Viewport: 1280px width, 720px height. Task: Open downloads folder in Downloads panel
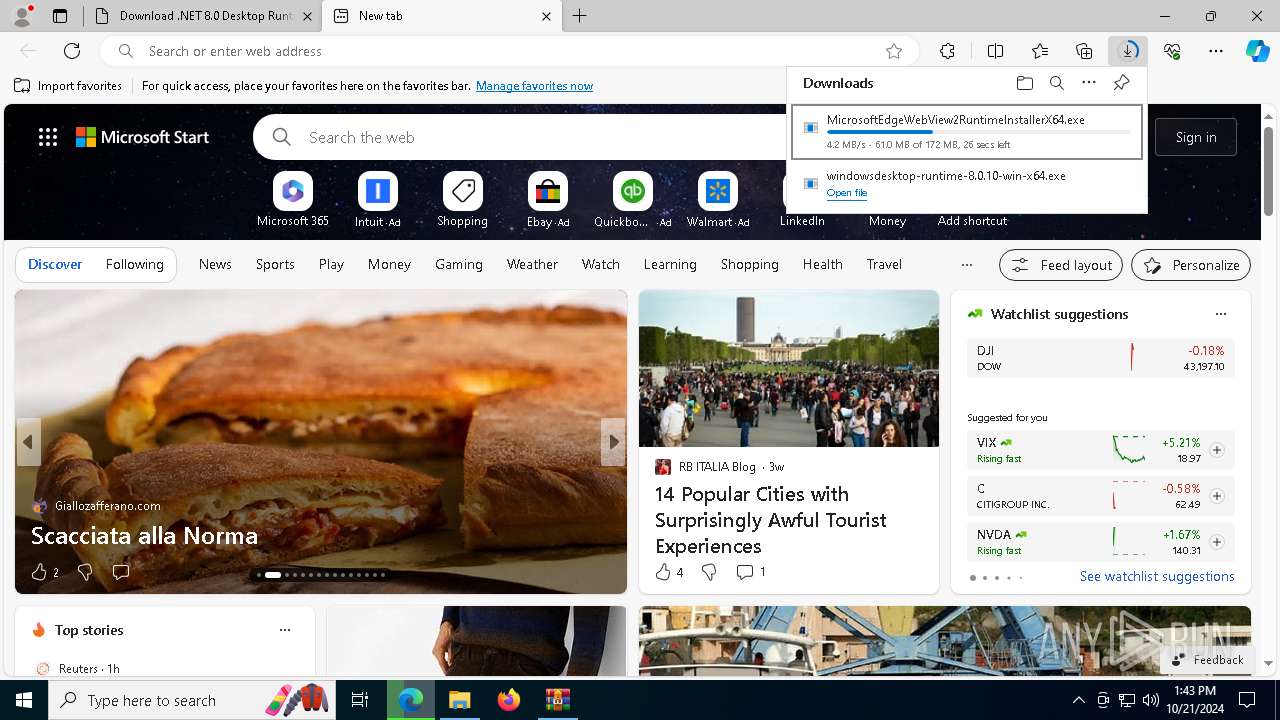(x=1025, y=83)
